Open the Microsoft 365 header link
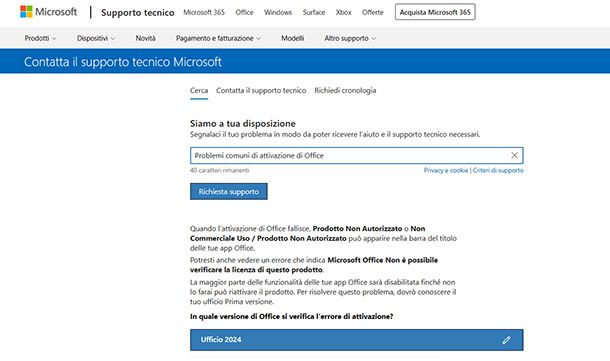 (x=204, y=12)
